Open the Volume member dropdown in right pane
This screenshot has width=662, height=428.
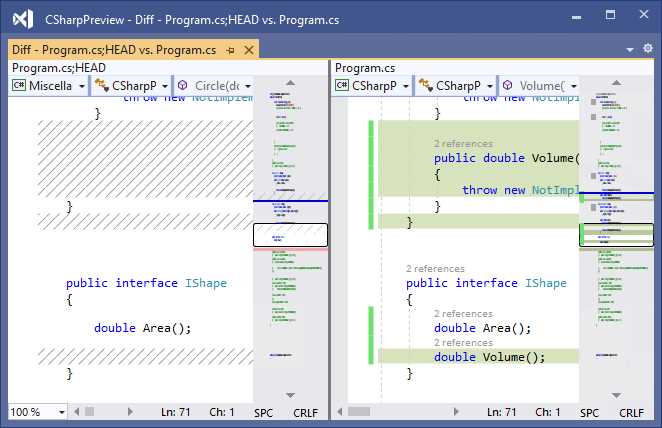click(x=539, y=86)
